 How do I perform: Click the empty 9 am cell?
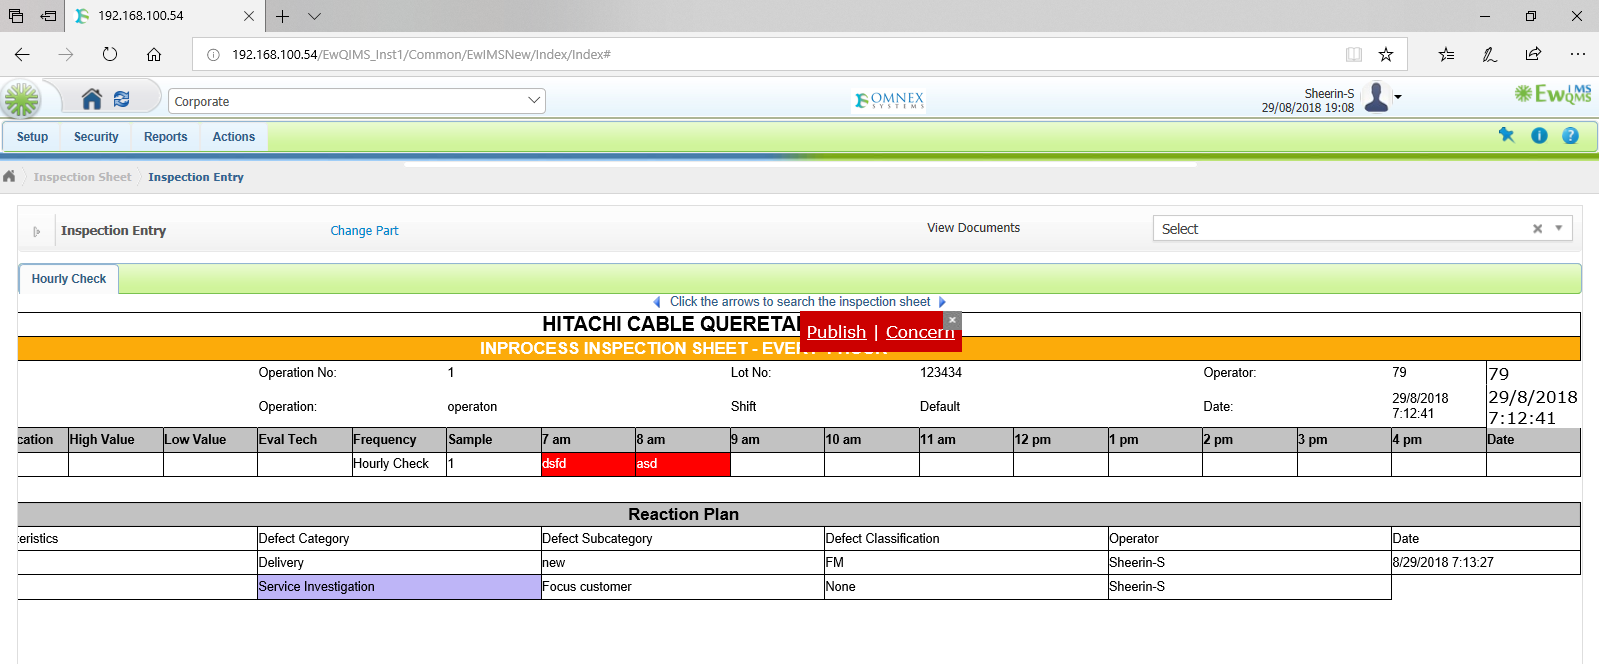[x=777, y=464]
